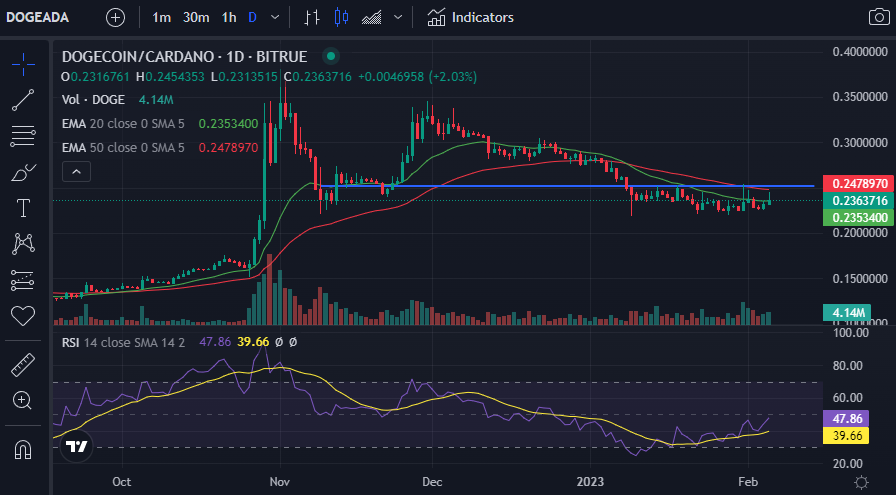Click the Oct date label on the time axis
Viewport: 896px width, 495px height.
pos(121,482)
